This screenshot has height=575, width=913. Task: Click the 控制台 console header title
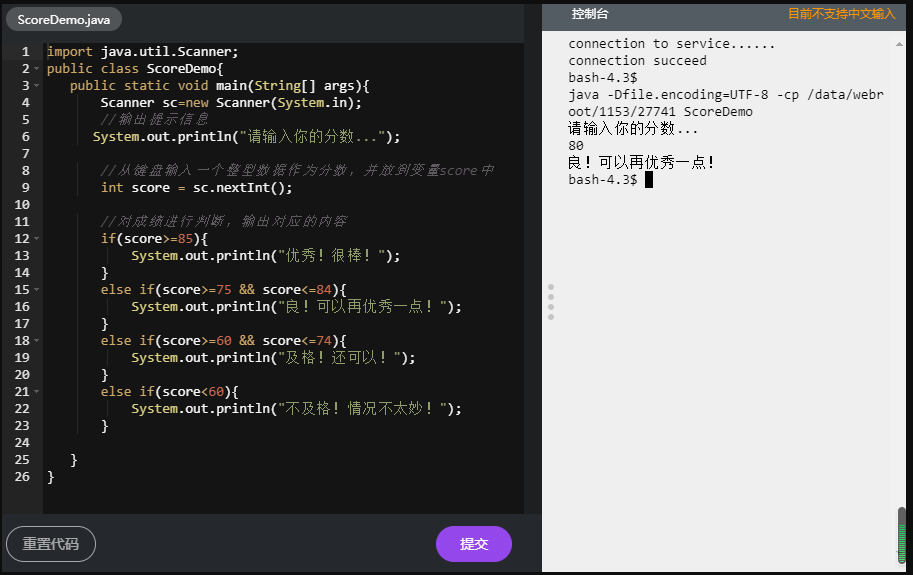pyautogui.click(x=590, y=14)
